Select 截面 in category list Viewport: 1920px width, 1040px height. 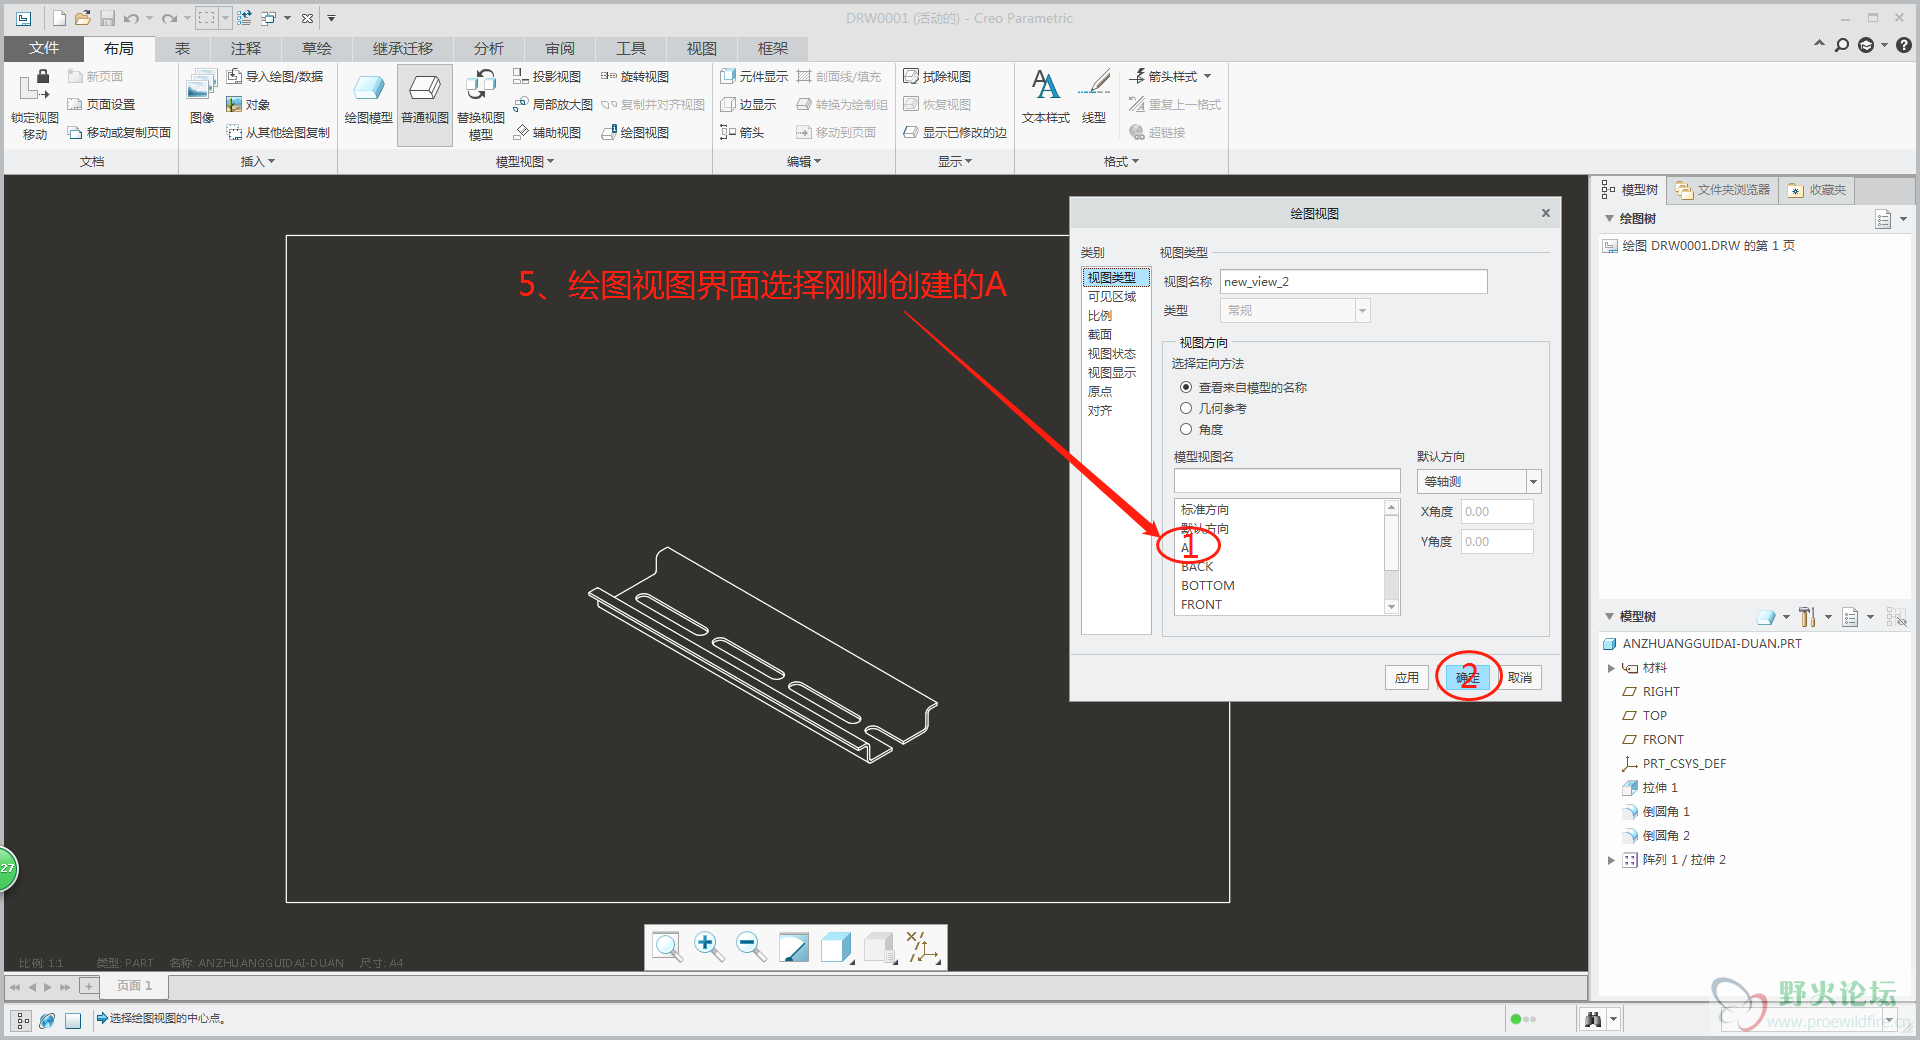(x=1100, y=334)
